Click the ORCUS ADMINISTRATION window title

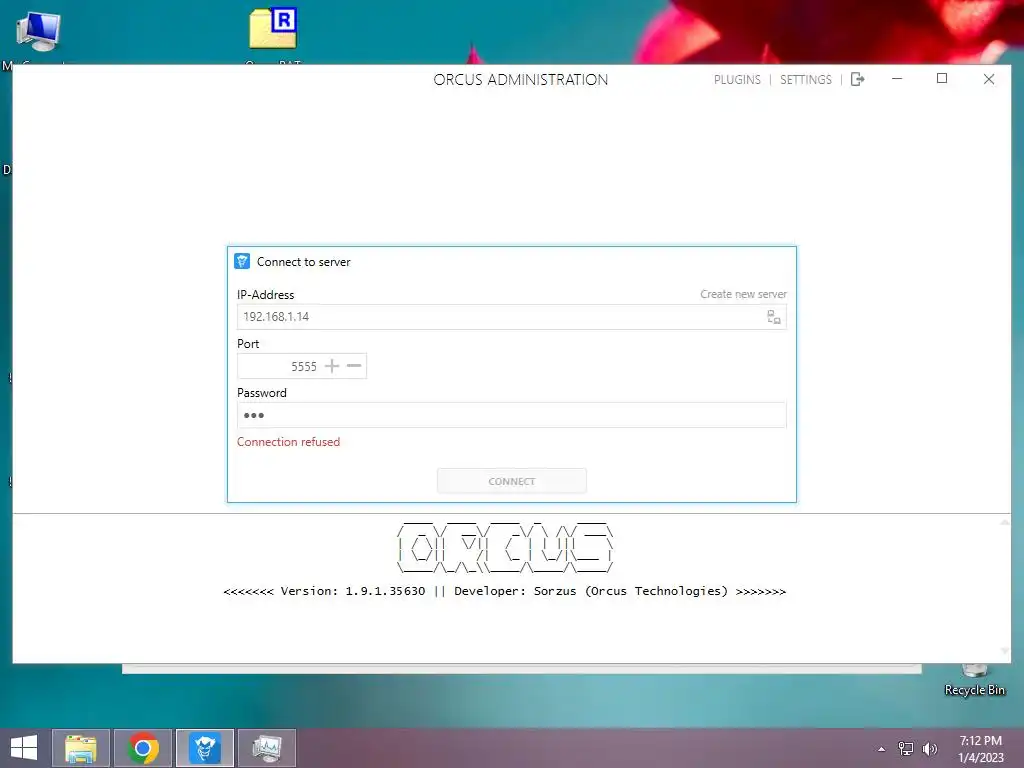(x=520, y=80)
